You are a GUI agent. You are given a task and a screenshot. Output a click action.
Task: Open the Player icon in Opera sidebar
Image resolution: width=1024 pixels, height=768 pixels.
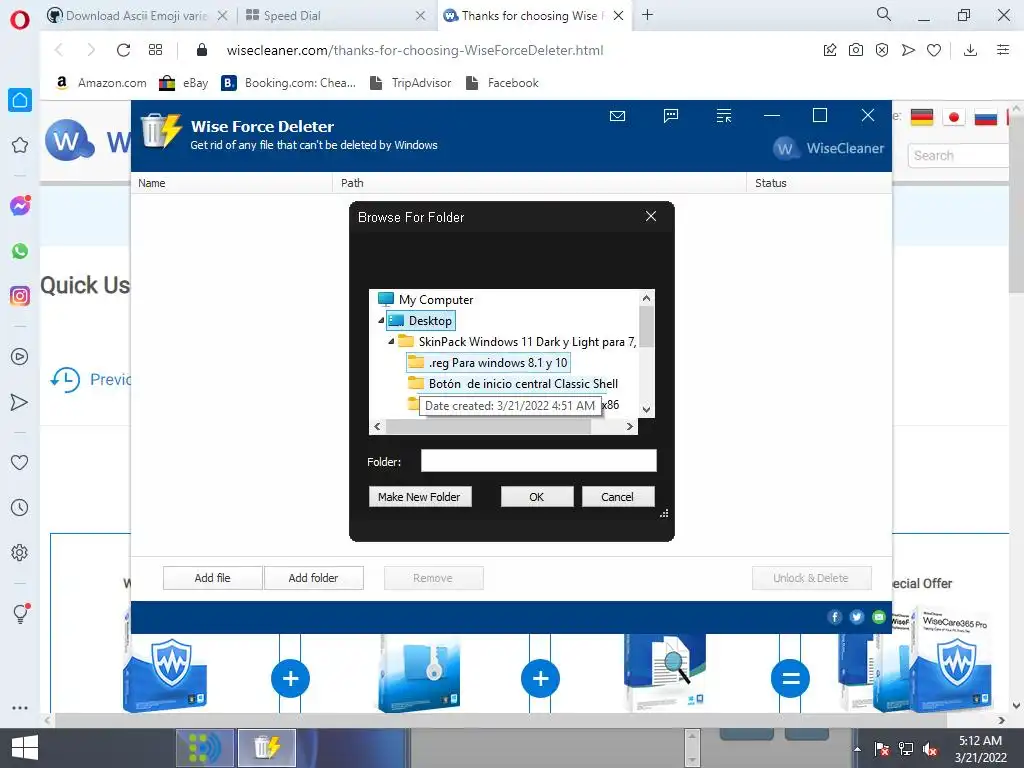[x=20, y=357]
